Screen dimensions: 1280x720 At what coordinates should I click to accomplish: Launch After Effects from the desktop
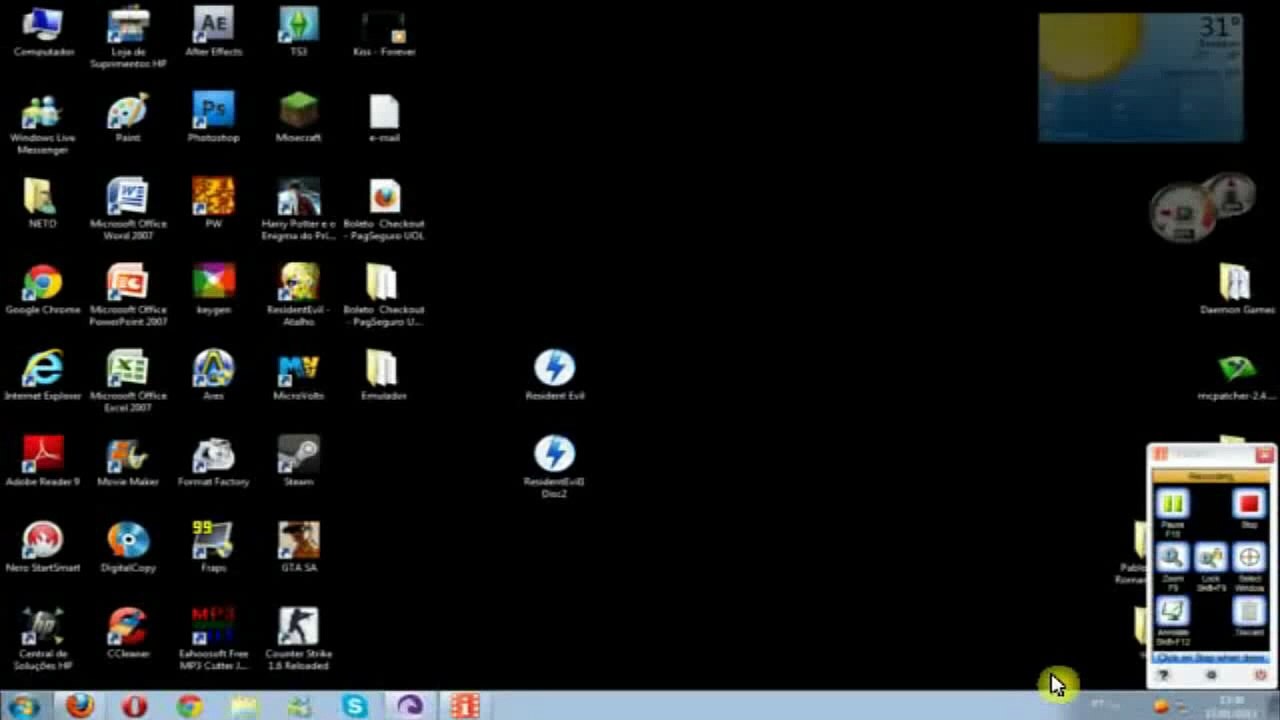(213, 32)
